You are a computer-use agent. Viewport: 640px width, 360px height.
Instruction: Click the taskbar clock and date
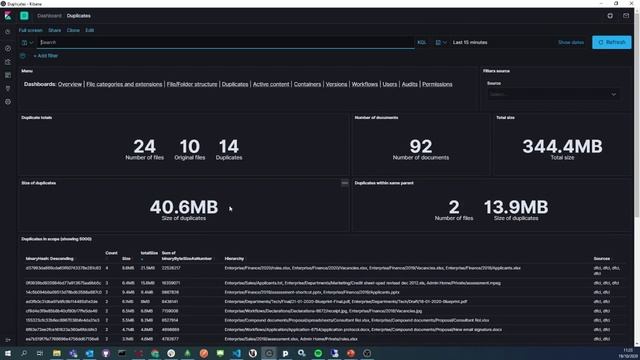(627, 353)
